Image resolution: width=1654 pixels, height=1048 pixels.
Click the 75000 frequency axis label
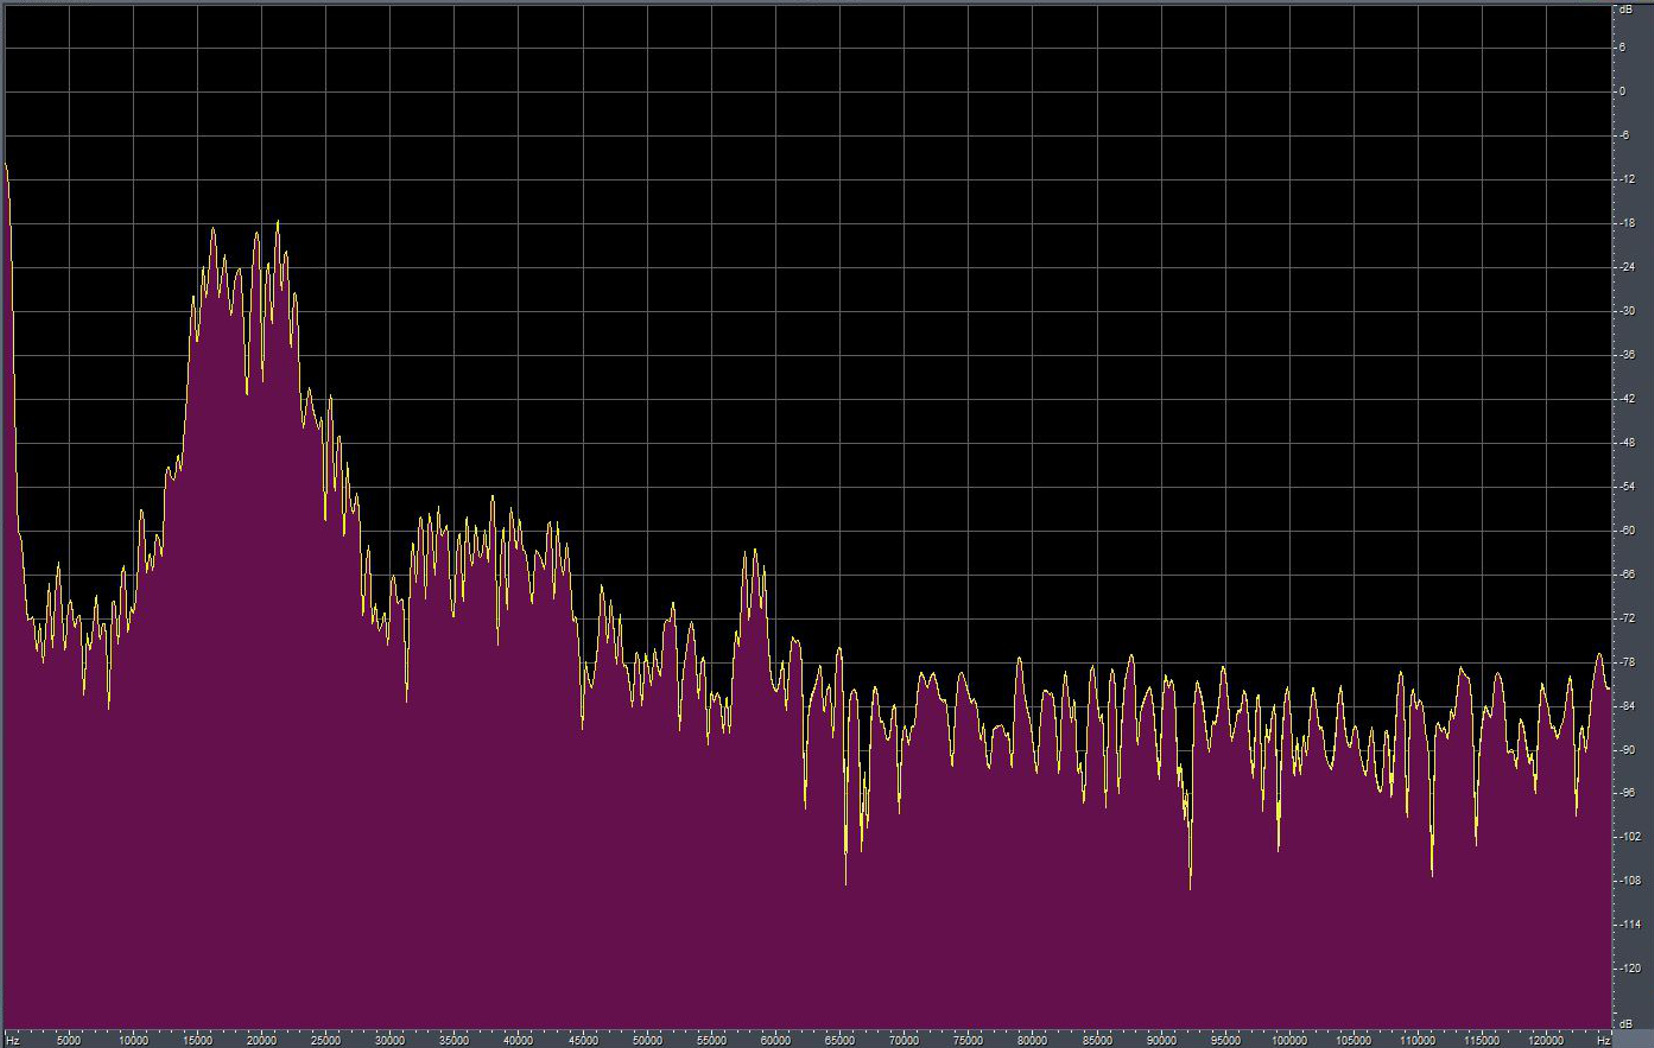click(x=968, y=1041)
